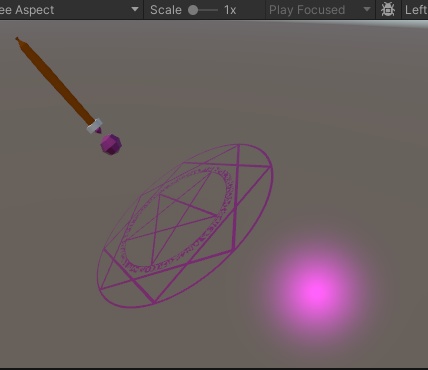Adjust the Scale slider handle
The image size is (428, 370).
pyautogui.click(x=193, y=10)
